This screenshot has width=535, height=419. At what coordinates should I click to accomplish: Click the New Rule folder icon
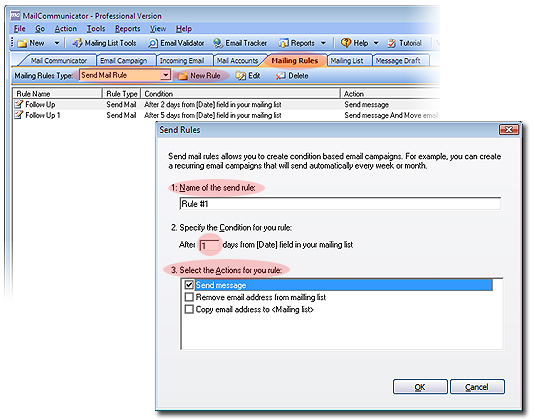[x=183, y=76]
